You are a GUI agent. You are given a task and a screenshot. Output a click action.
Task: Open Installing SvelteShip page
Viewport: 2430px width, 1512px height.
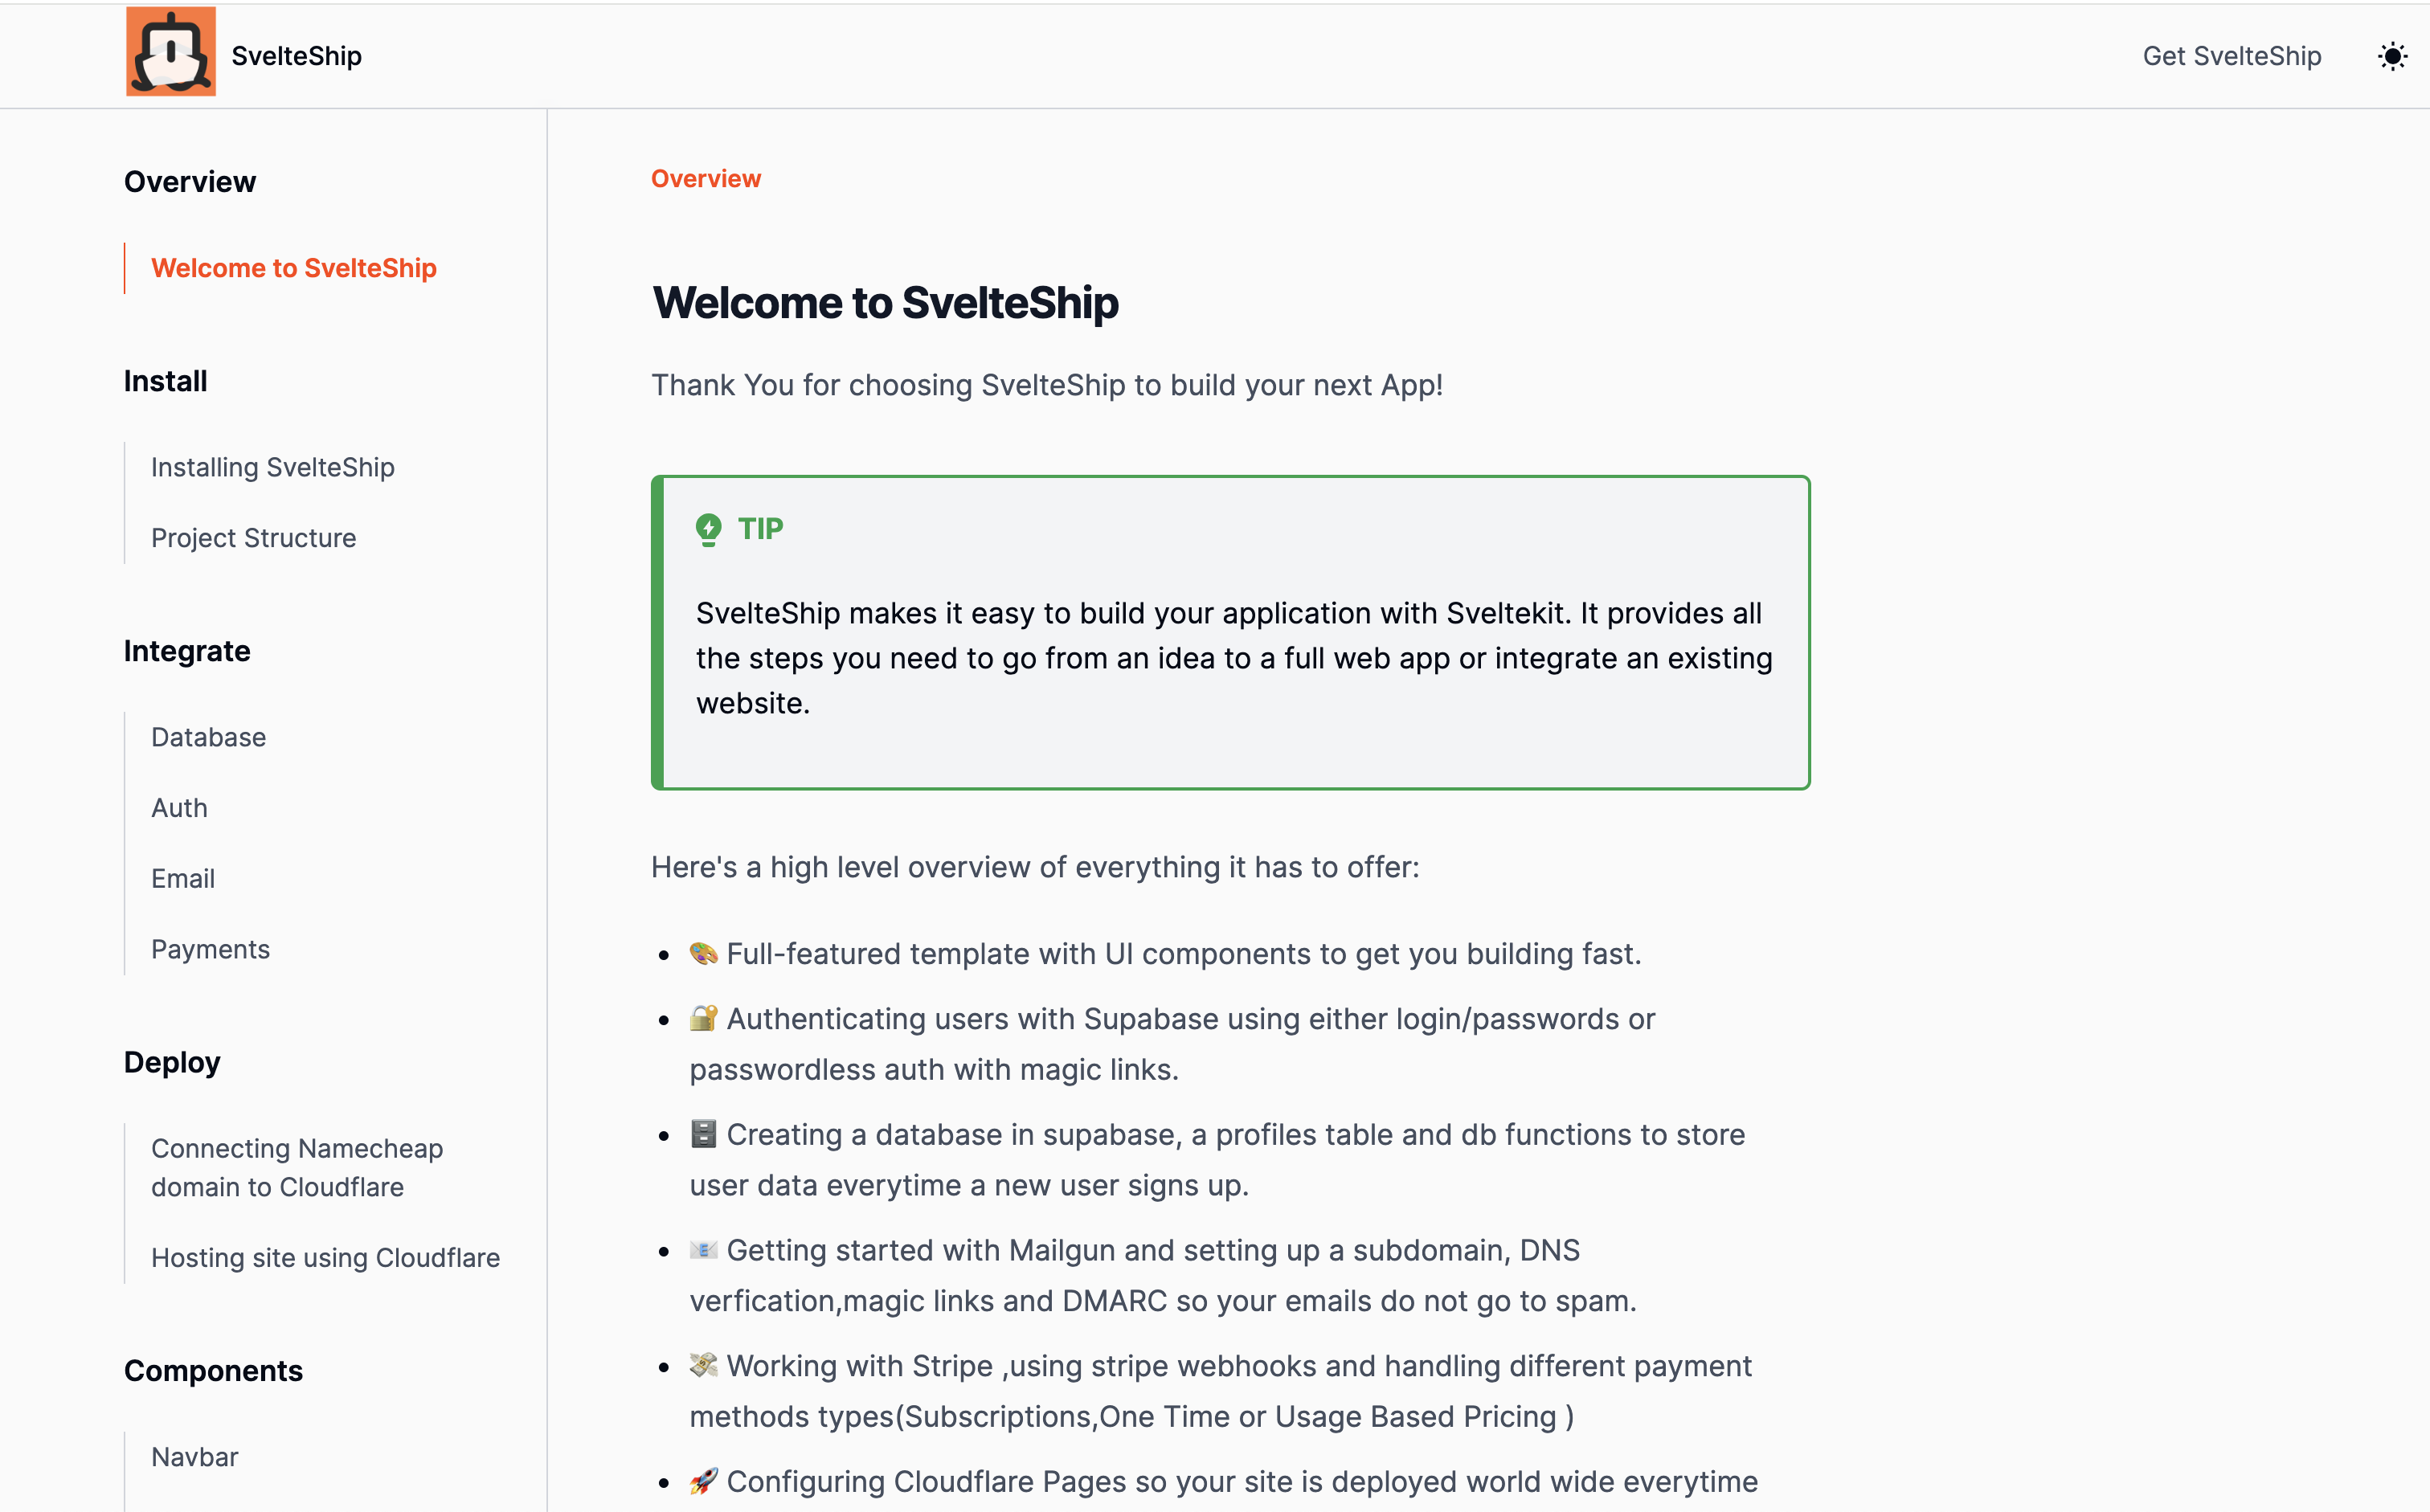(273, 467)
